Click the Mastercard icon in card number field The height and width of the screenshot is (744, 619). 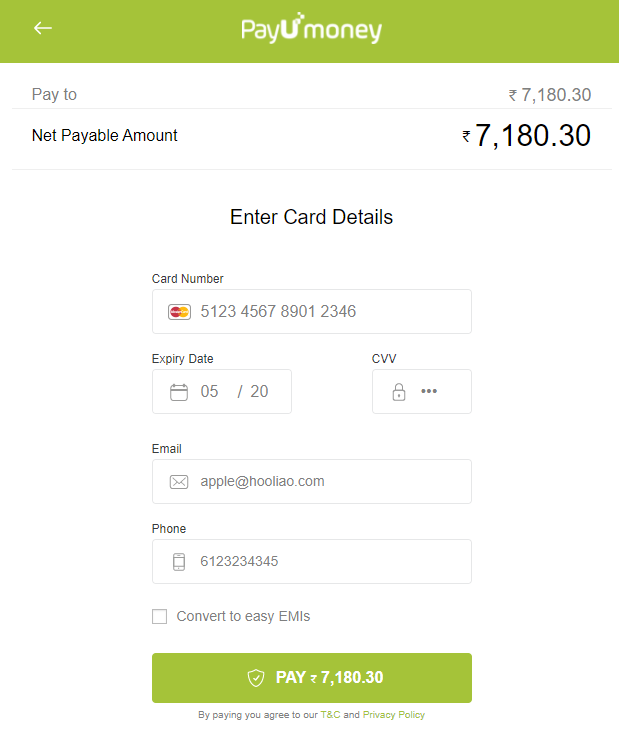click(179, 312)
